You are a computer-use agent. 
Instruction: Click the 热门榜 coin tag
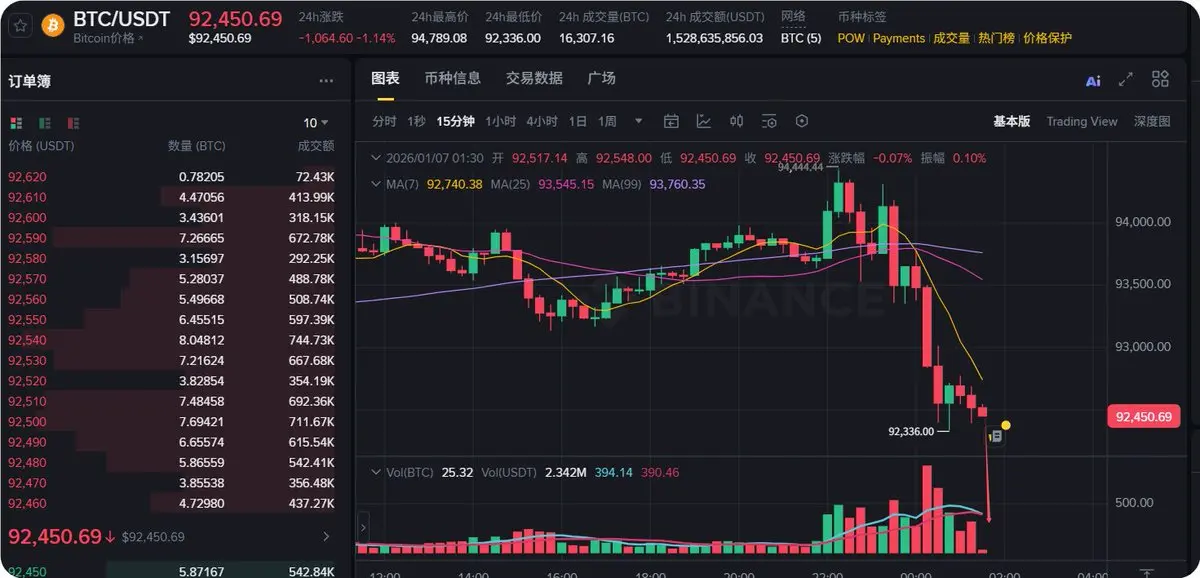tap(997, 38)
